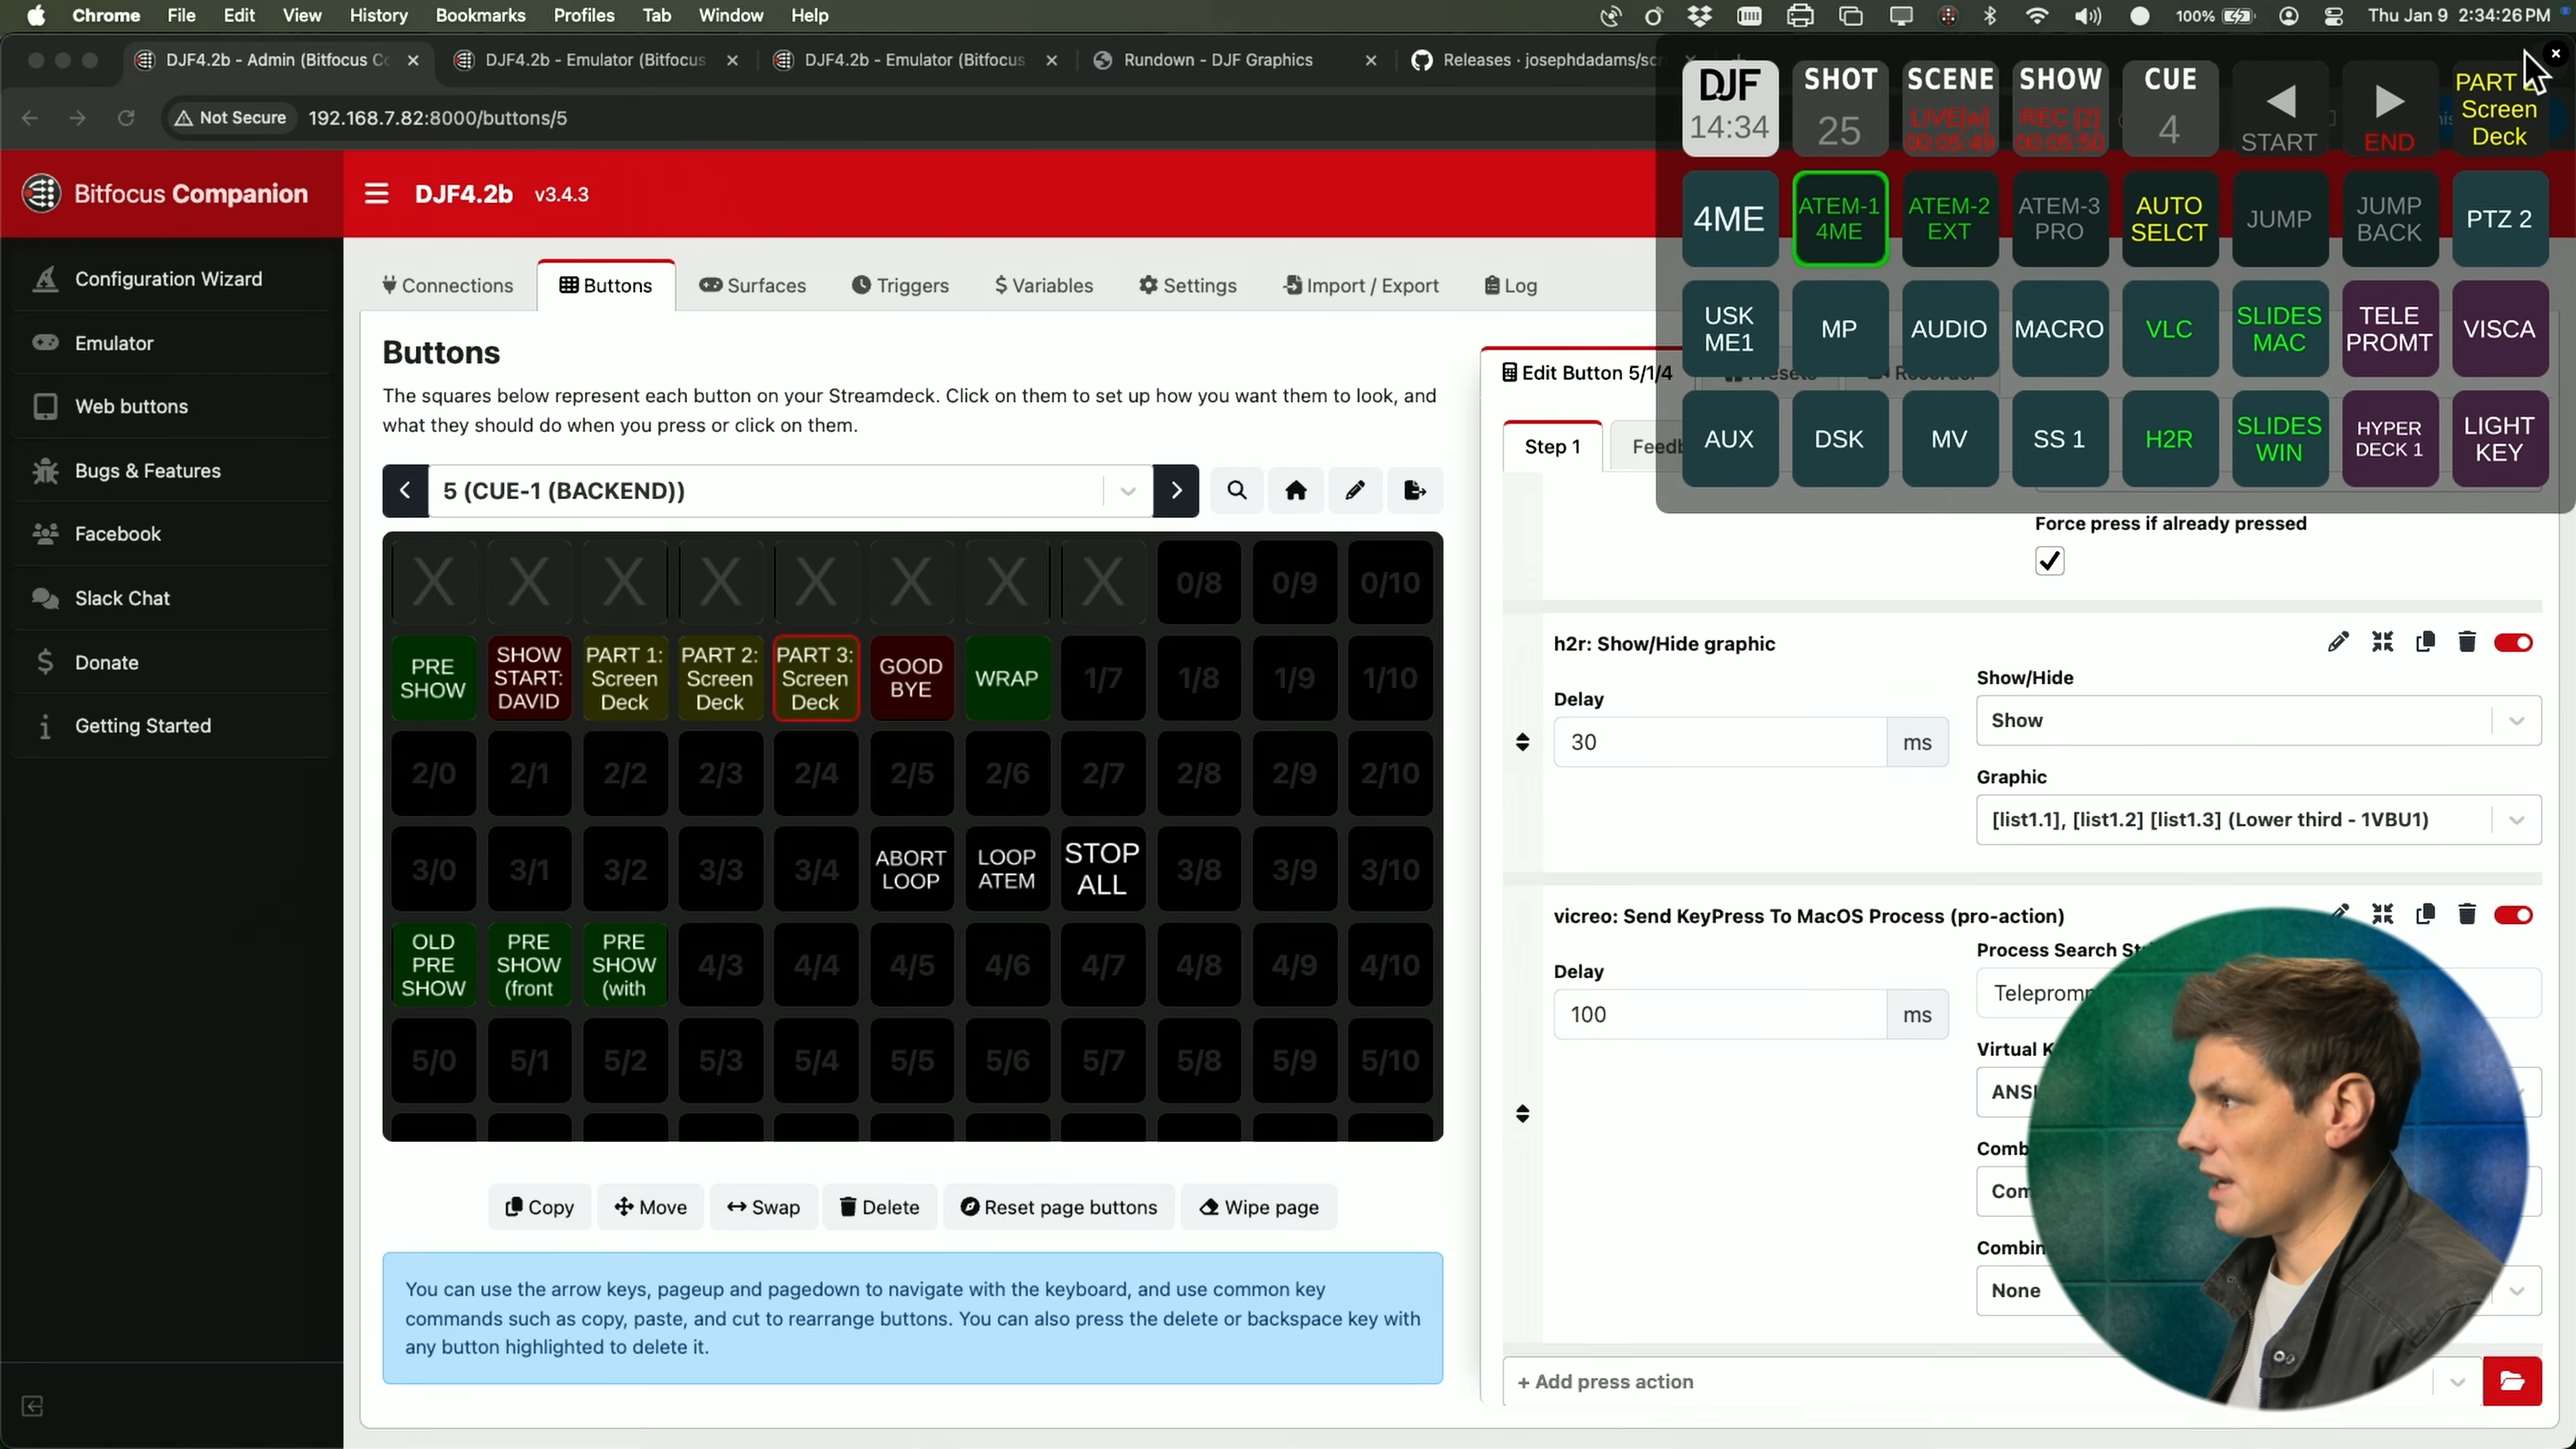2576x1449 pixels.
Task: Click reorder handle of h2r action
Action: pyautogui.click(x=1523, y=742)
